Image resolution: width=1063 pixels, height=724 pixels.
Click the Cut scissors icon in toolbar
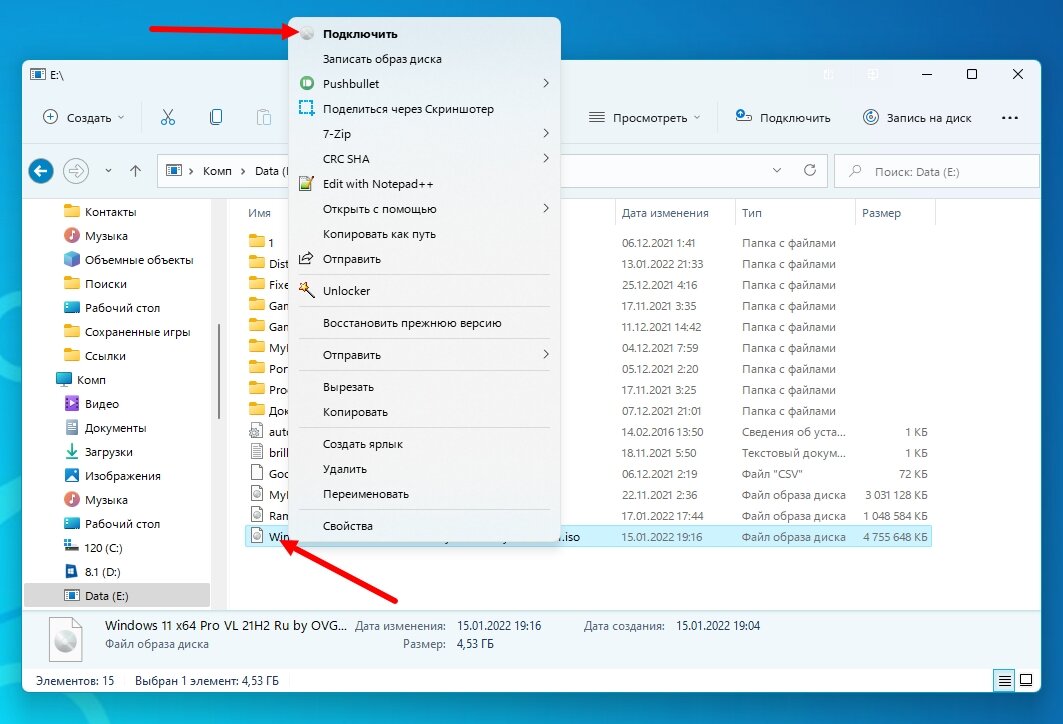tap(167, 117)
